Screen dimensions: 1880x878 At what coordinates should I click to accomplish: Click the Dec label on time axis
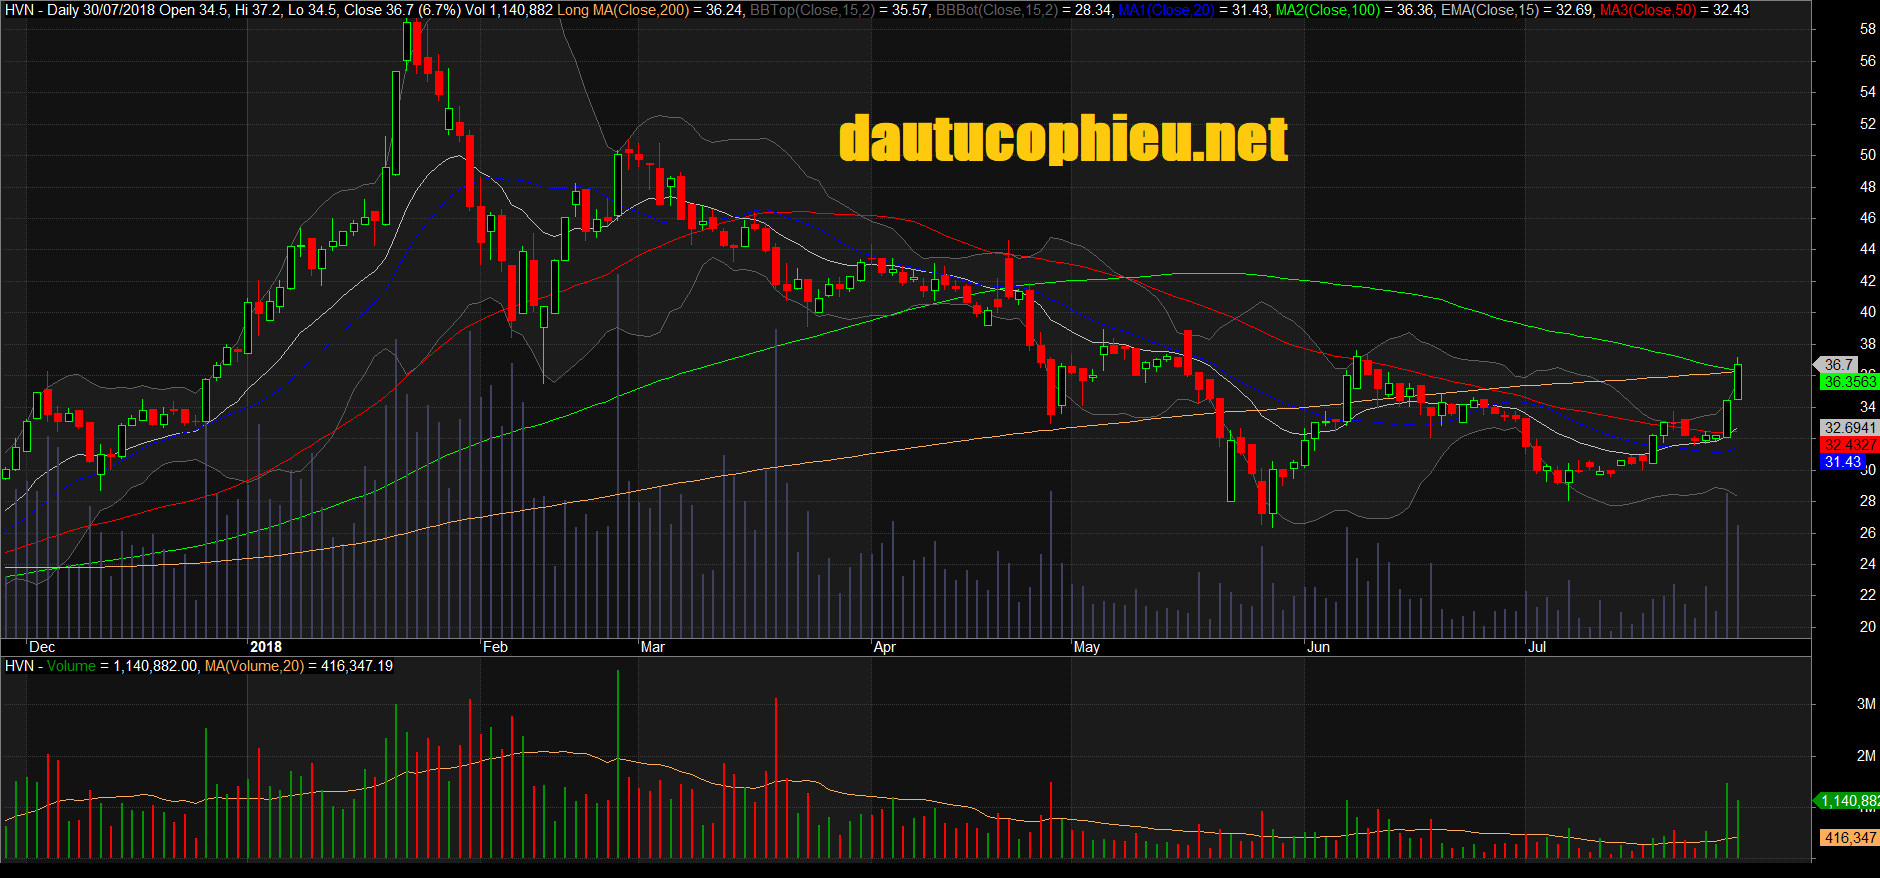42,647
